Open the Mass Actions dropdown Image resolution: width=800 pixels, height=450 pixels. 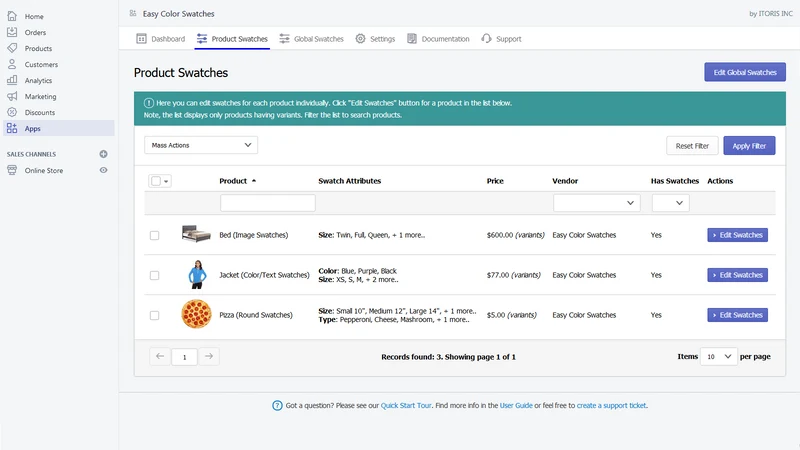click(x=201, y=145)
